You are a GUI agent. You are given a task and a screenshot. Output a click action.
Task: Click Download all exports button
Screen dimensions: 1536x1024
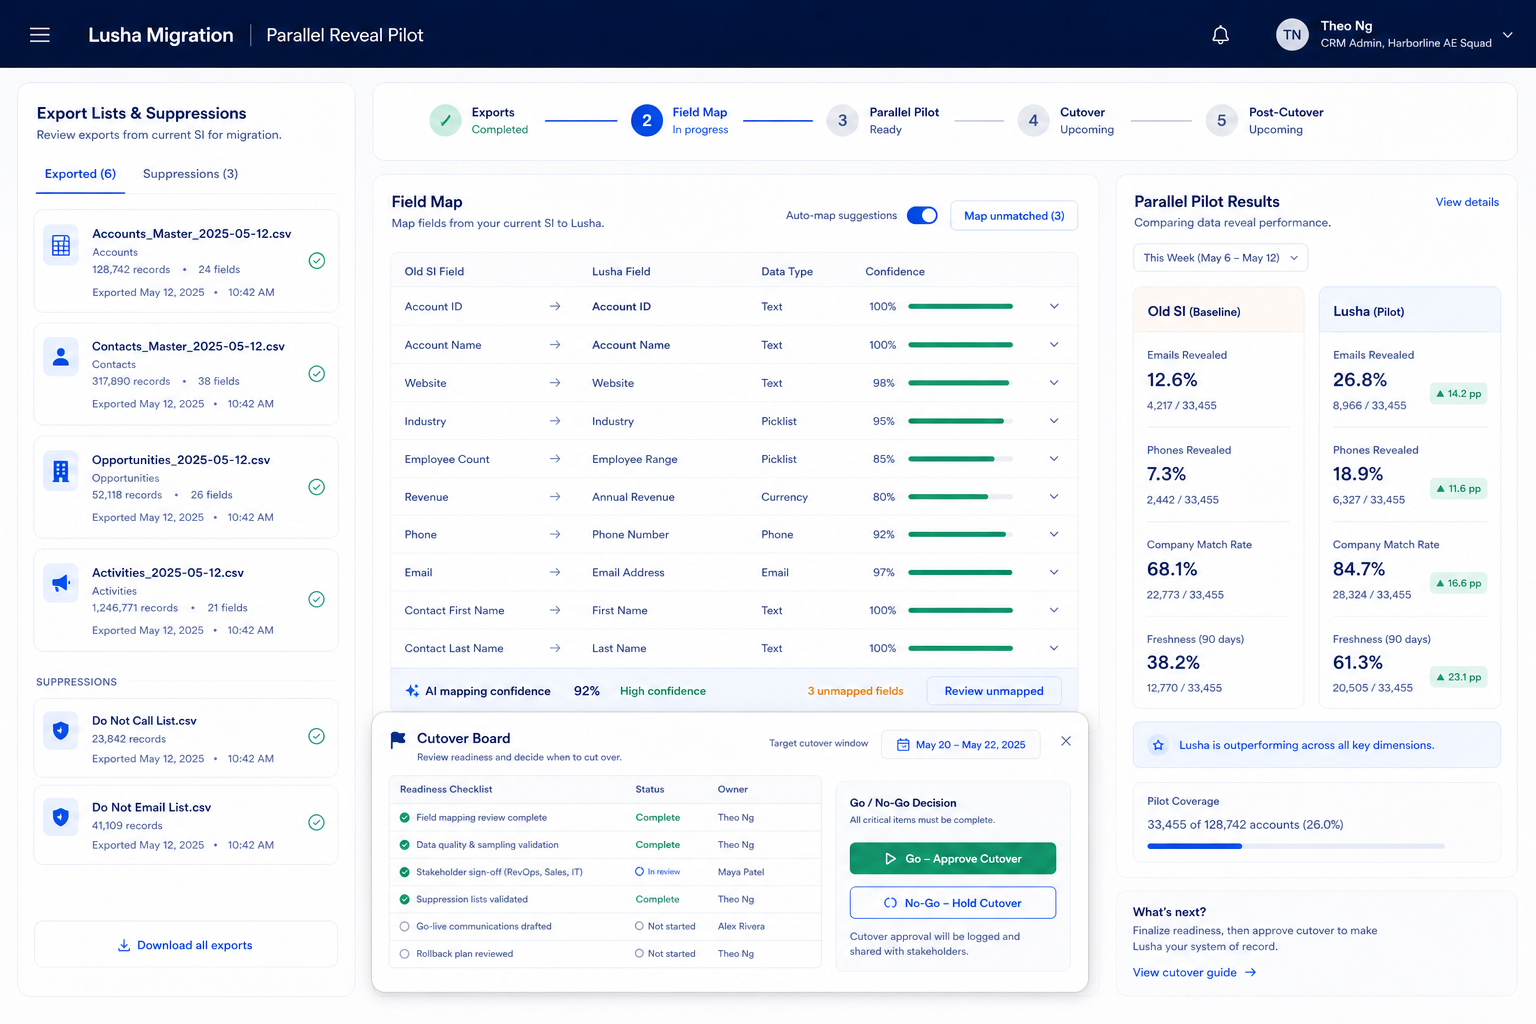(x=186, y=945)
